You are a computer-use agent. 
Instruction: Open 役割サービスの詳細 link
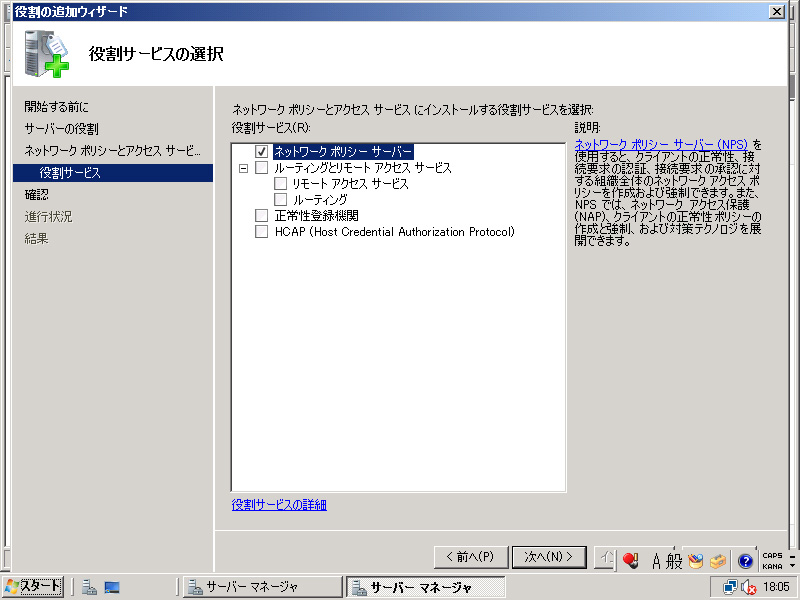pyautogui.click(x=279, y=505)
